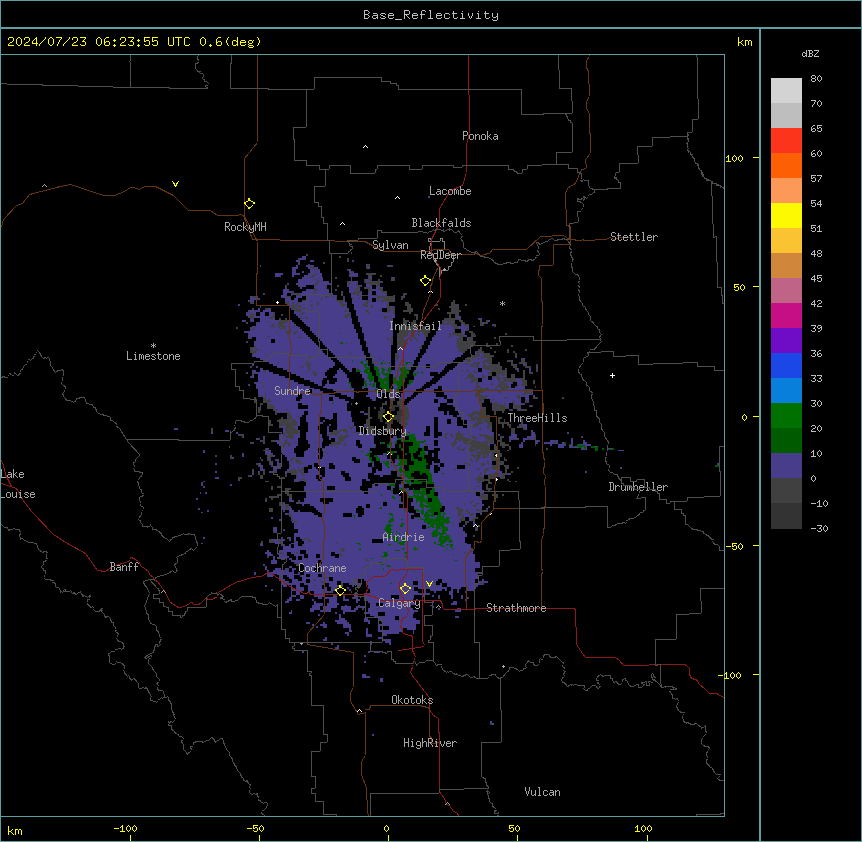Pick the dark gray -30 to -10 swatch
Image resolution: width=862 pixels, height=842 pixels.
pyautogui.click(x=786, y=516)
